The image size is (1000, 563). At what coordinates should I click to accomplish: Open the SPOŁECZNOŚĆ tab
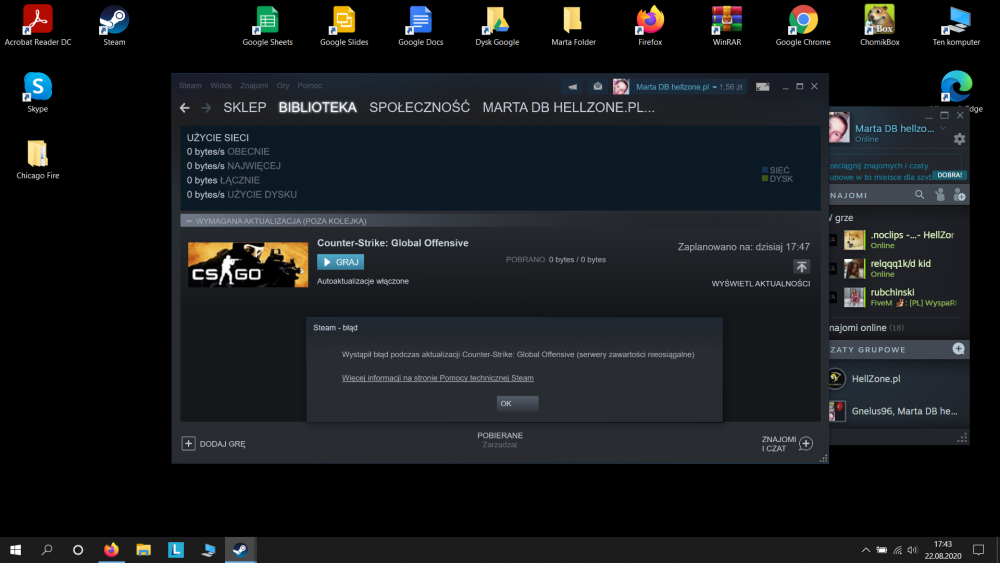point(419,108)
